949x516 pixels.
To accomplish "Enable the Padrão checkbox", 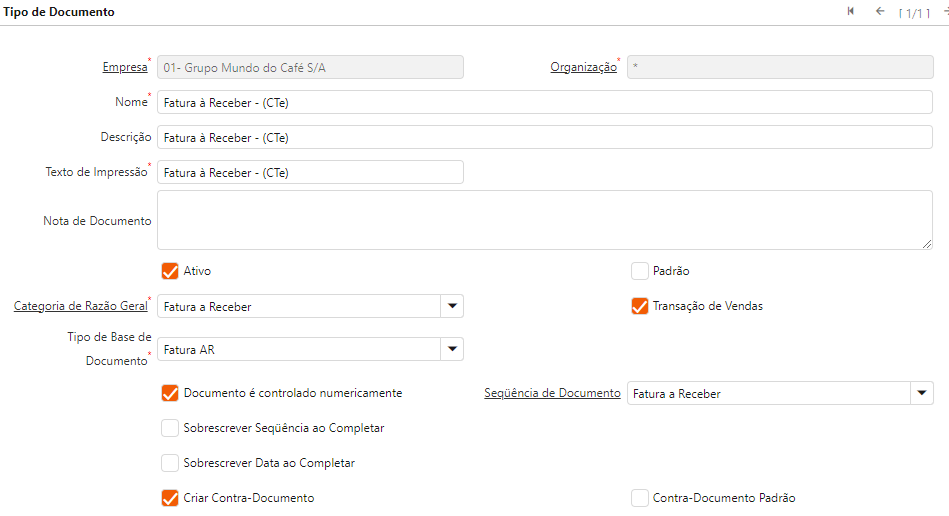I will [640, 271].
